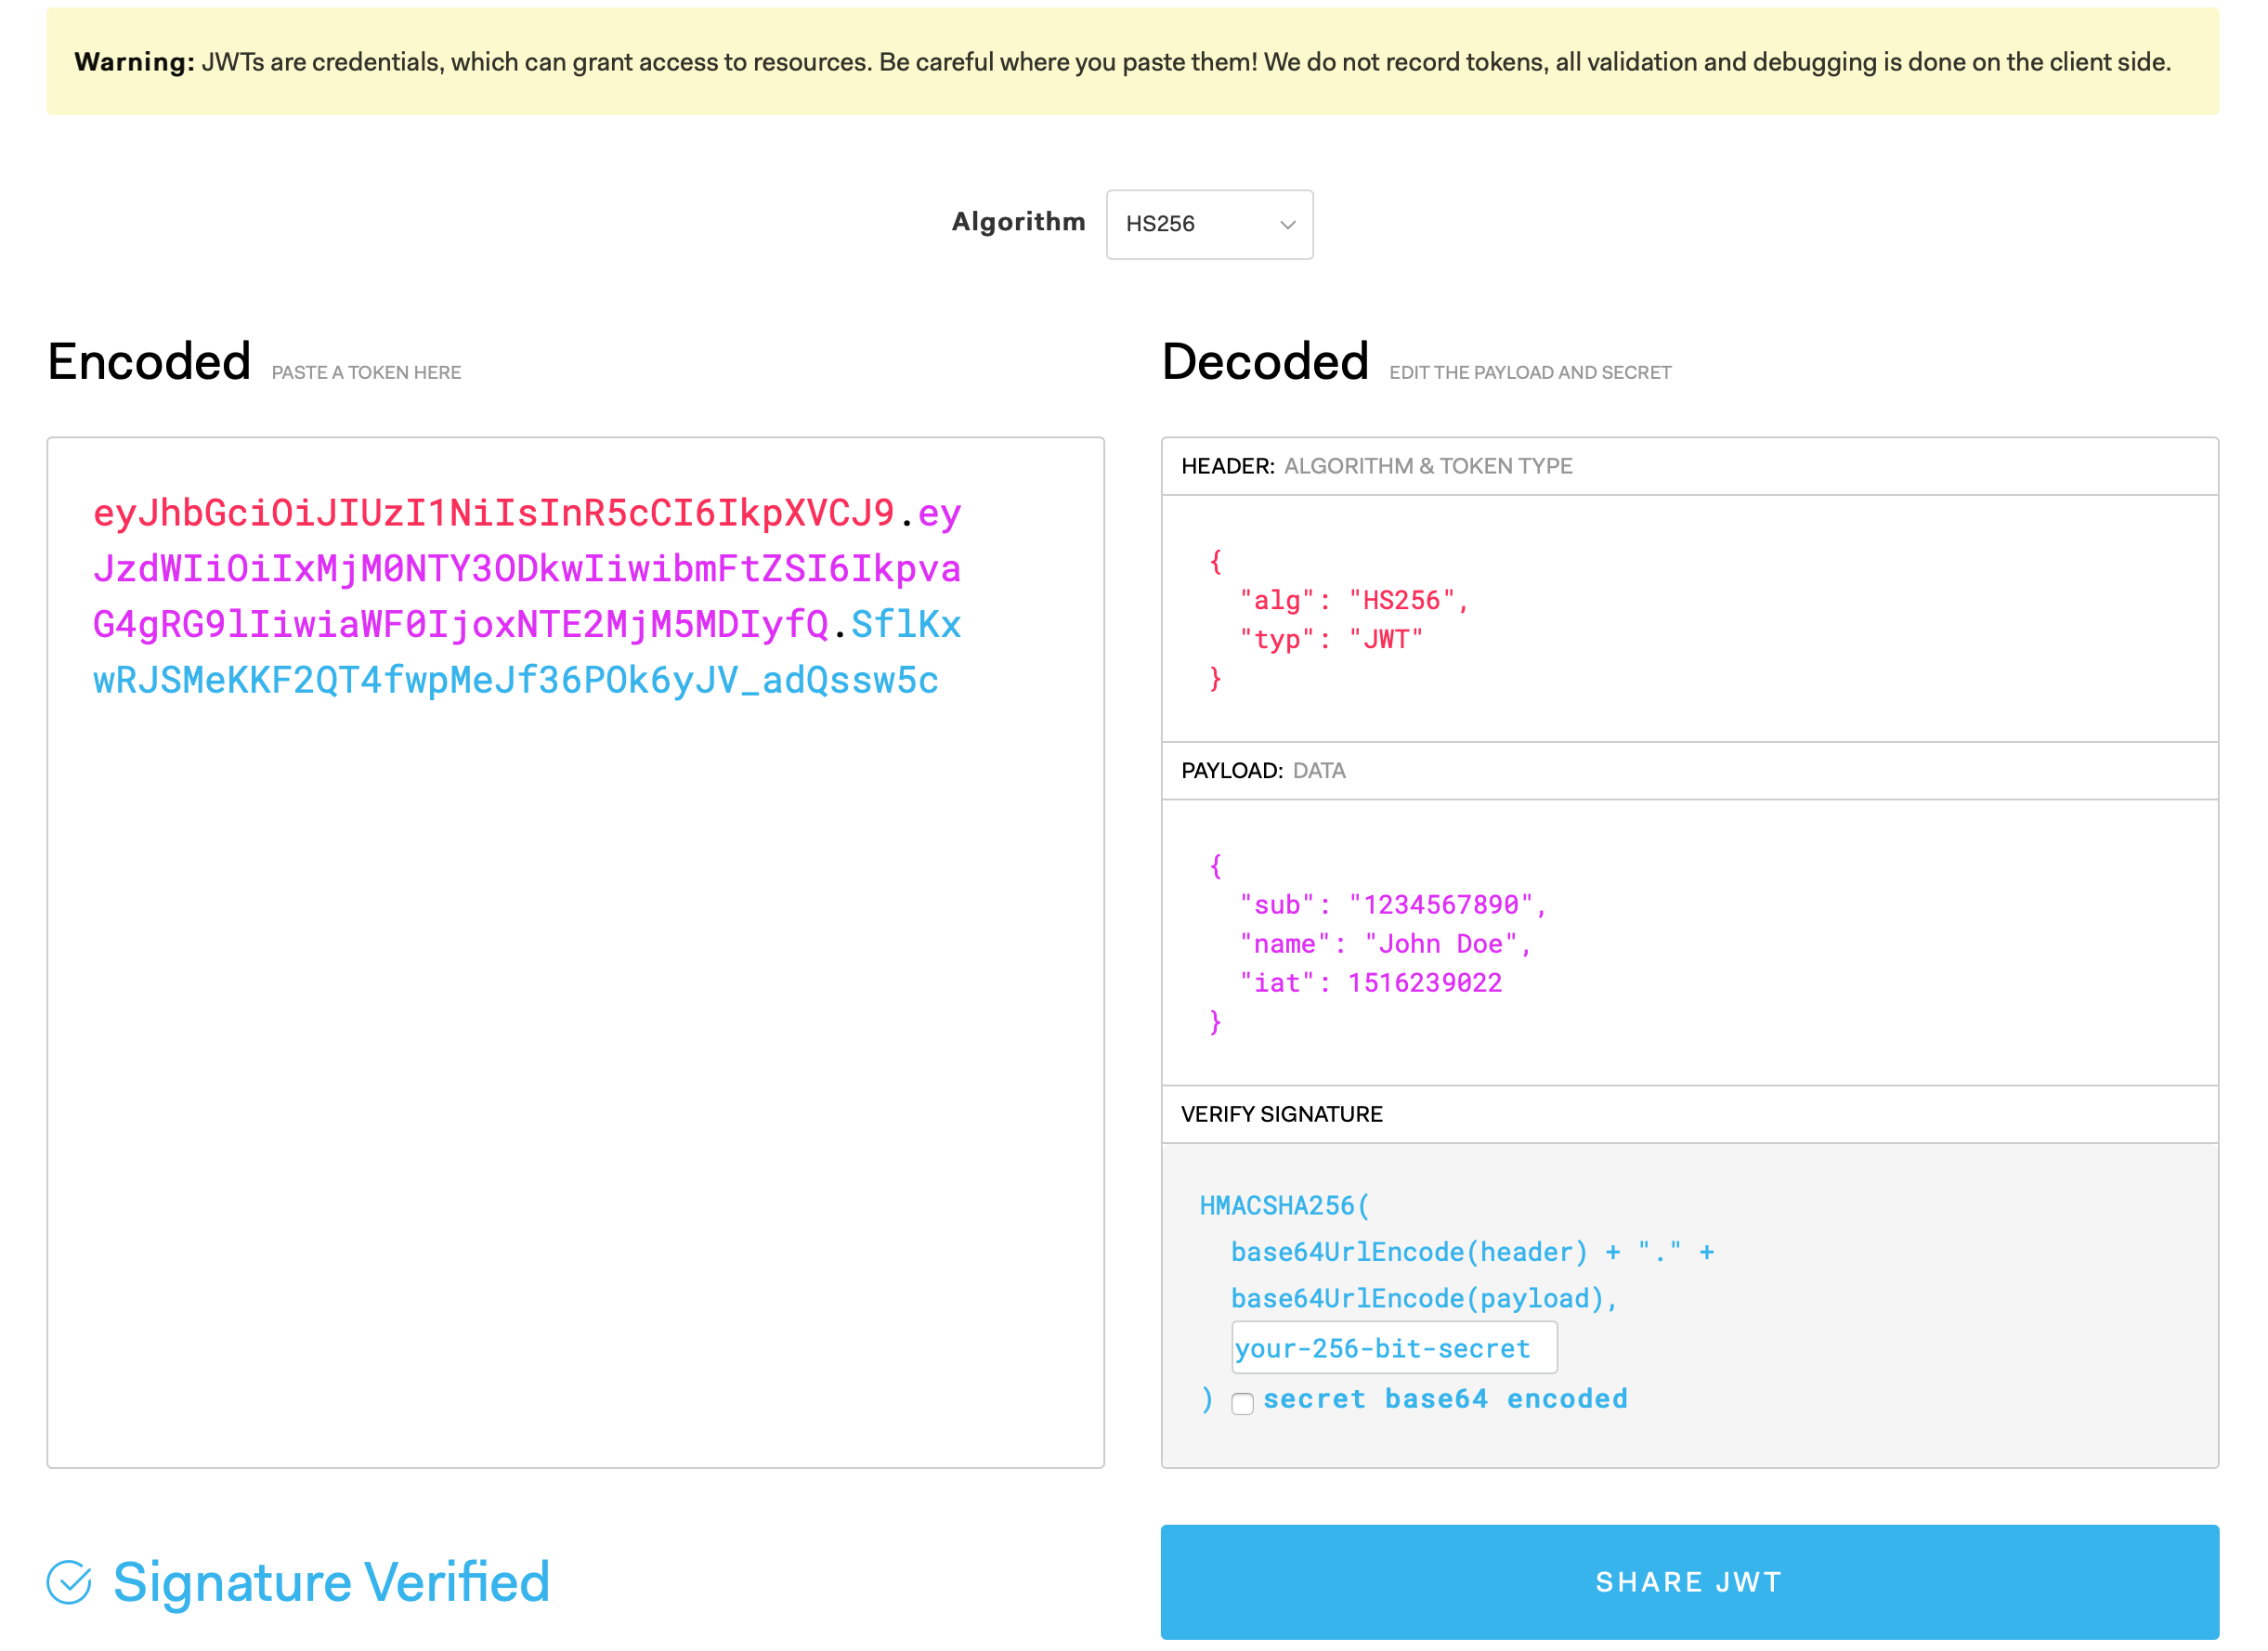This screenshot has width=2268, height=1651.
Task: Click the base64UrlEncode(header) line
Action: tap(1472, 1251)
